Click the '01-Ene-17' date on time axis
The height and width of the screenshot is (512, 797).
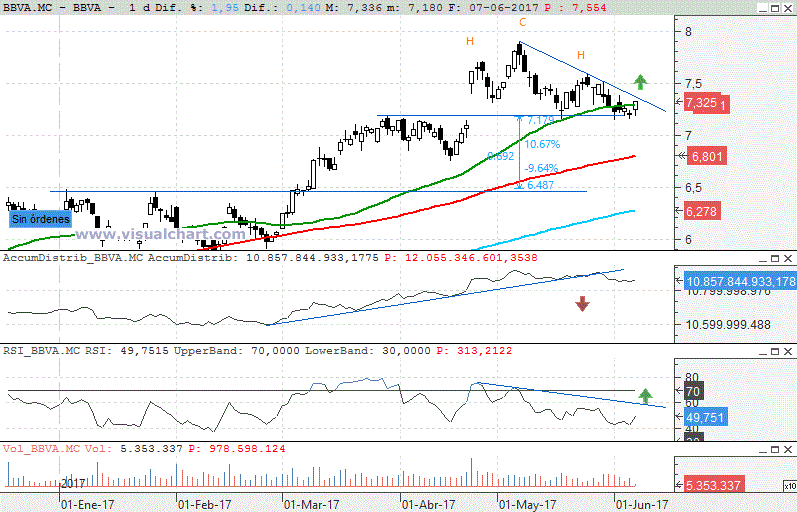[x=87, y=505]
